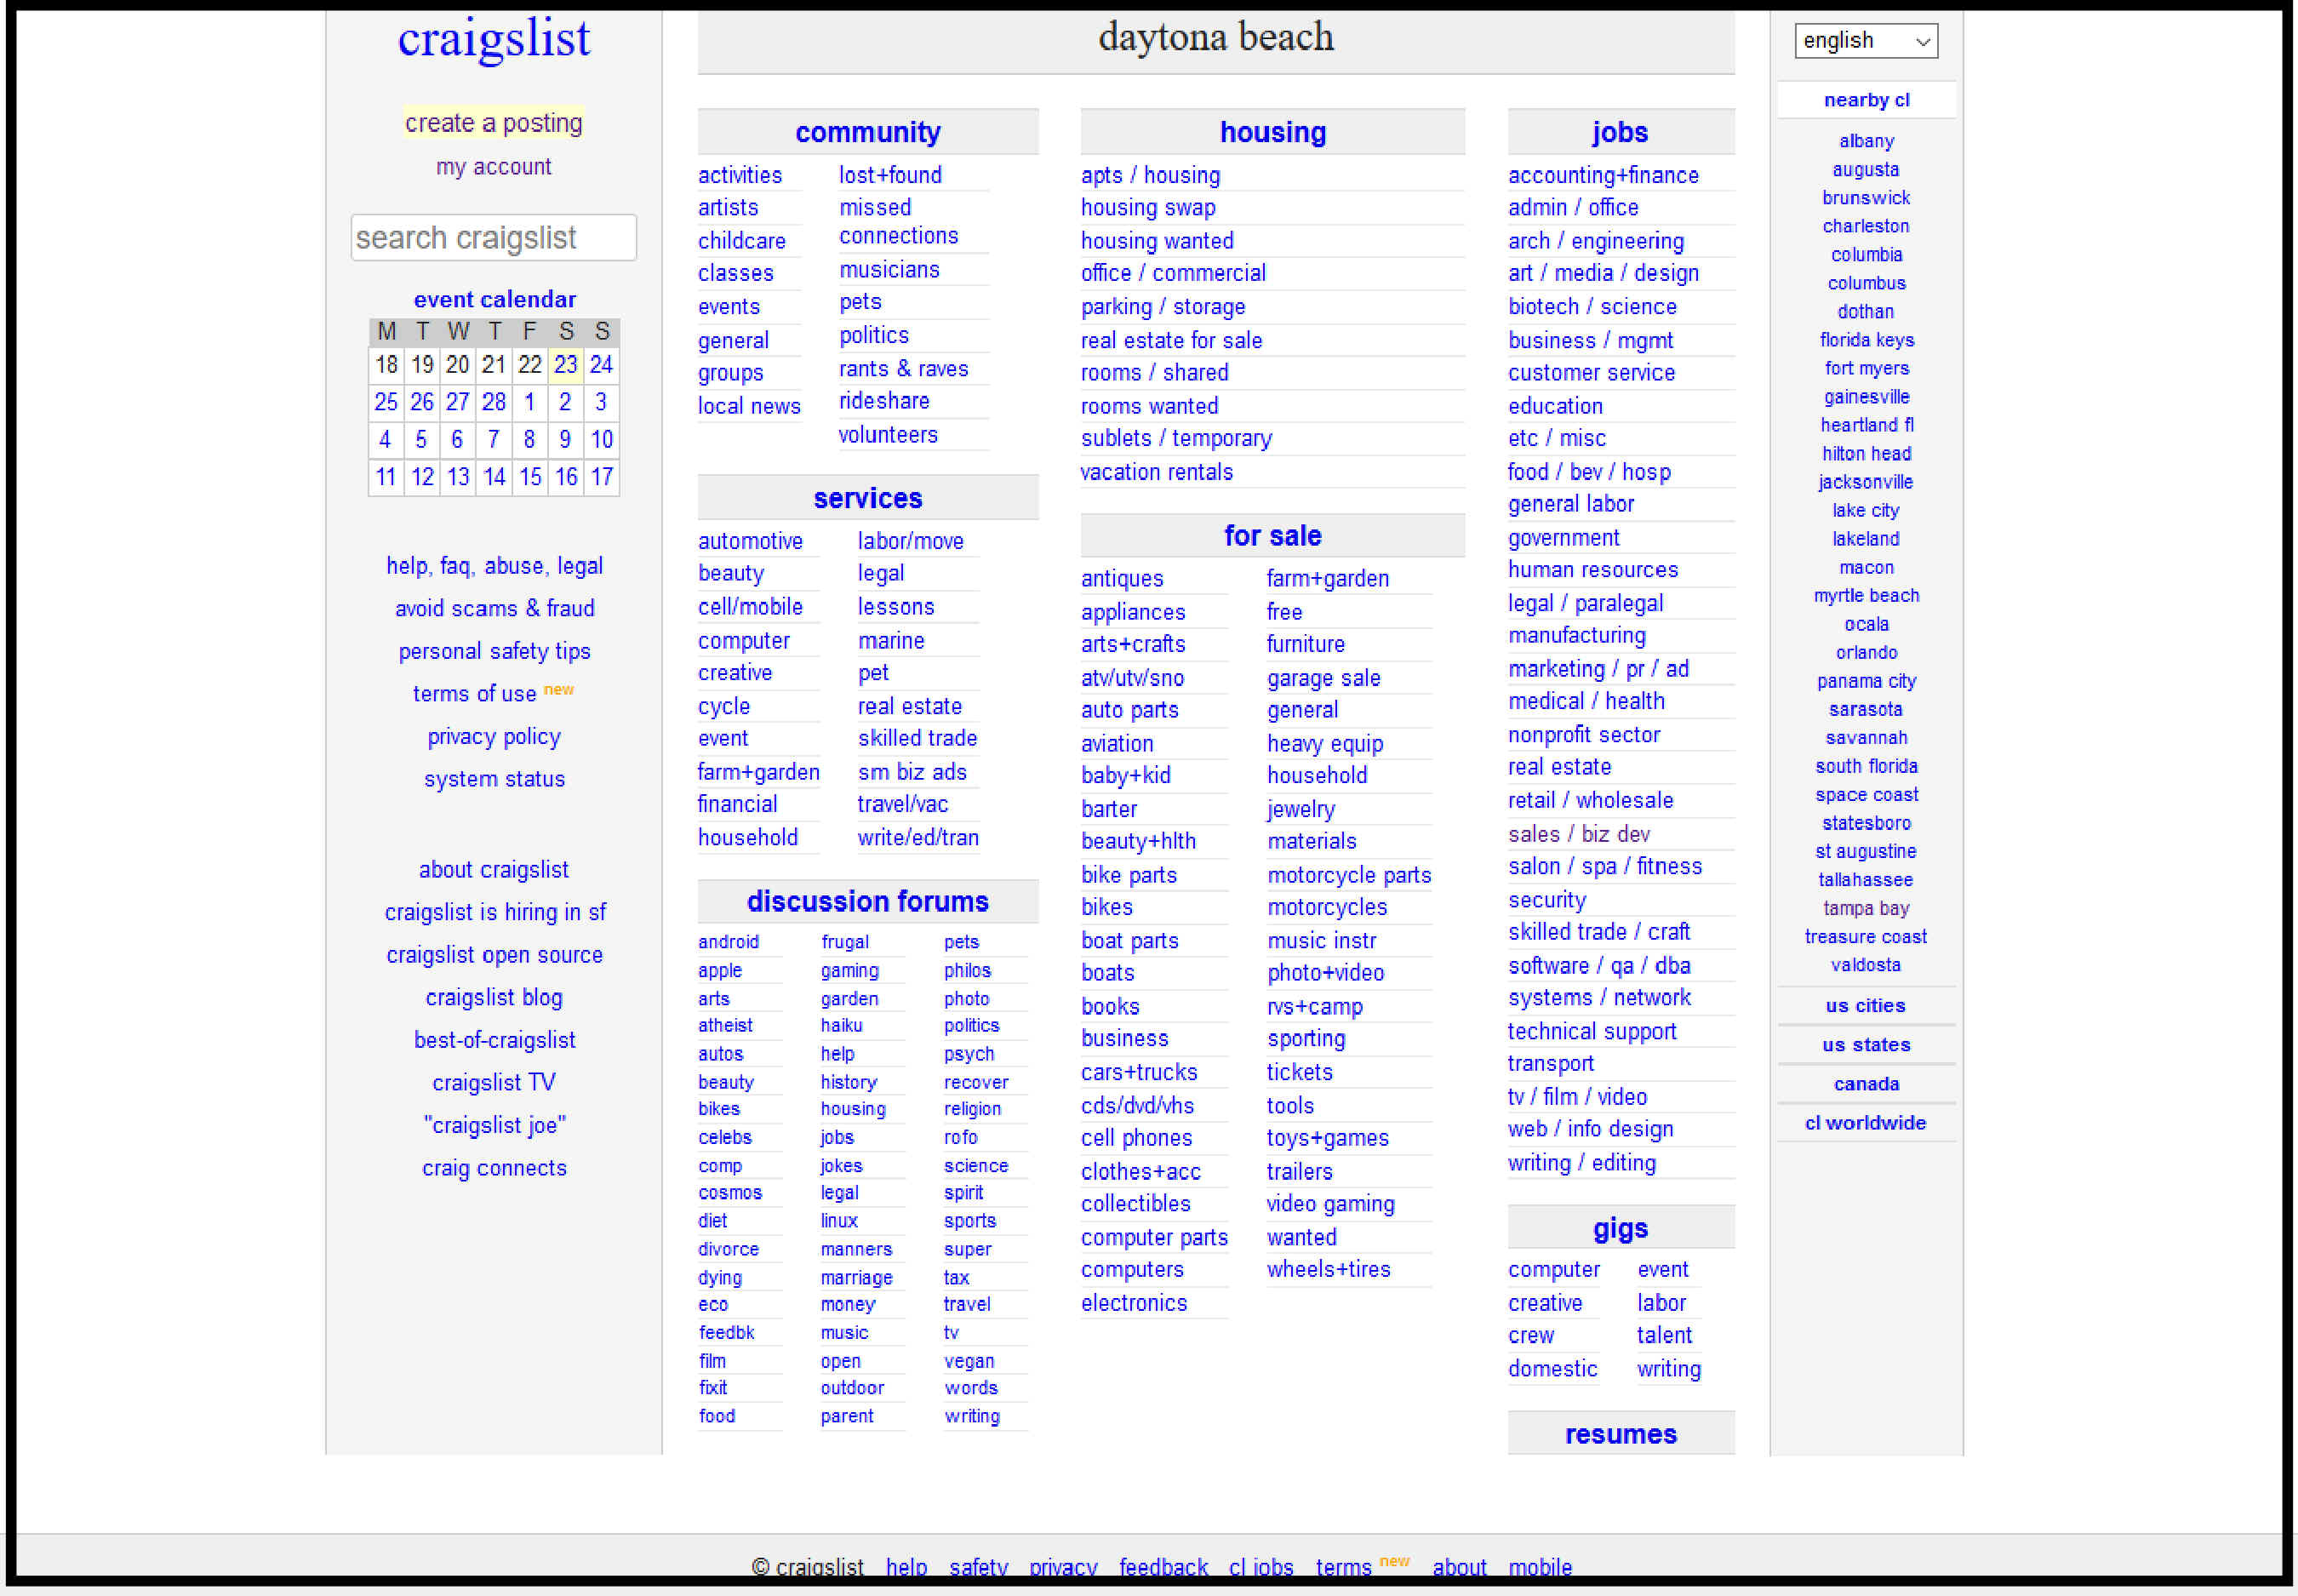Open craigslist is hiring in sf
Image resolution: width=2298 pixels, height=1596 pixels.
click(x=495, y=912)
